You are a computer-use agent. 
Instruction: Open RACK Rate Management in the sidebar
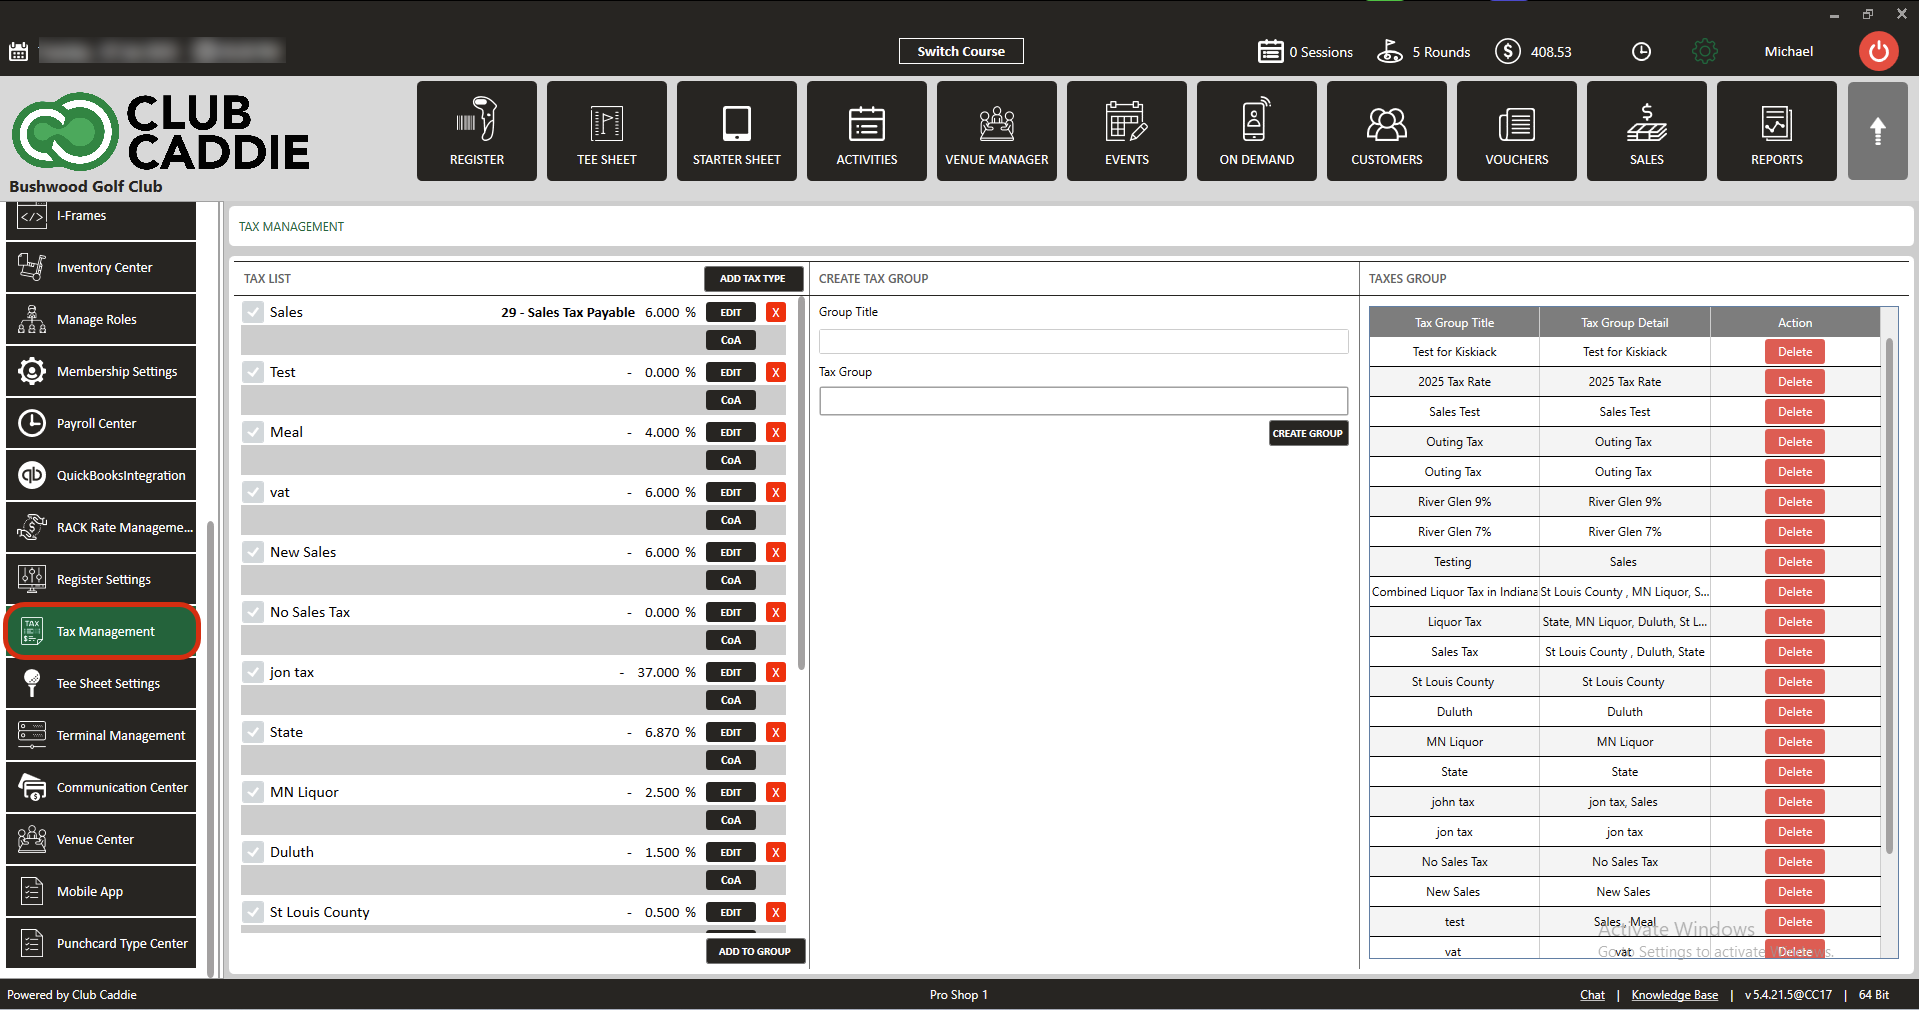[101, 527]
